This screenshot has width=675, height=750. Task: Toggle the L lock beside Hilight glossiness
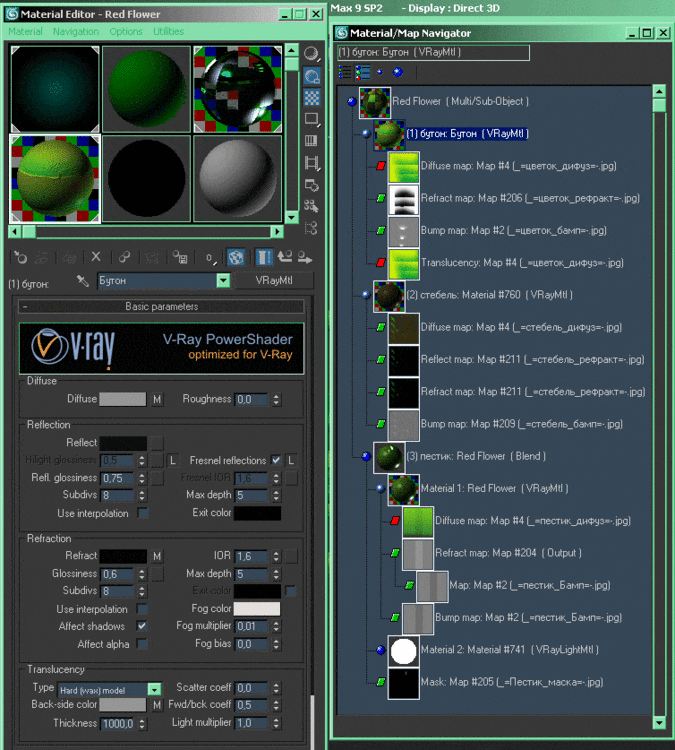[x=173, y=461]
